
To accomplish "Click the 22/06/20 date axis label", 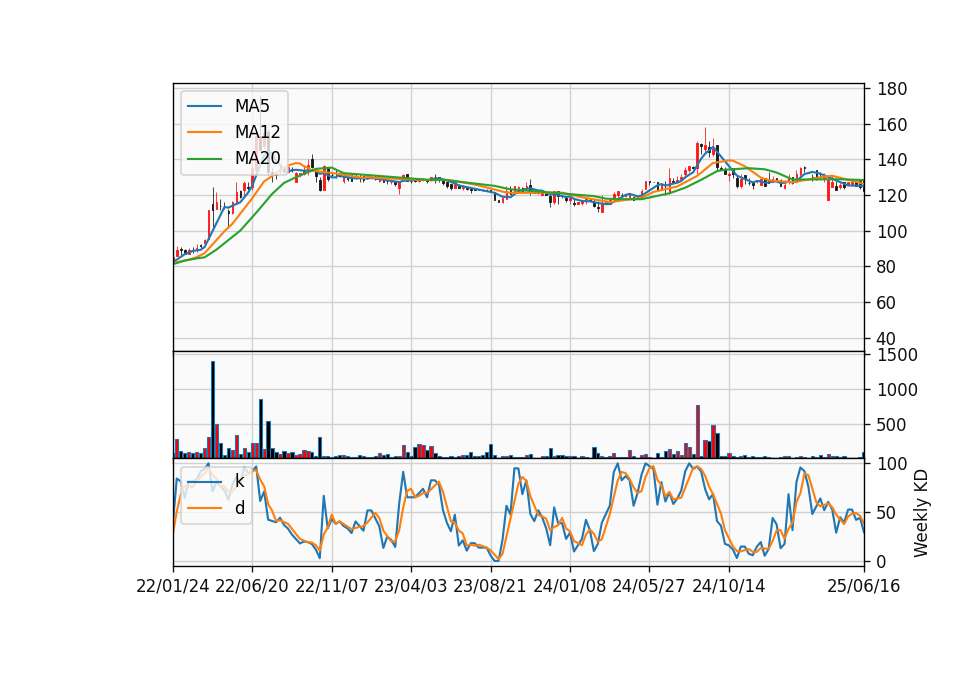I will [x=252, y=586].
